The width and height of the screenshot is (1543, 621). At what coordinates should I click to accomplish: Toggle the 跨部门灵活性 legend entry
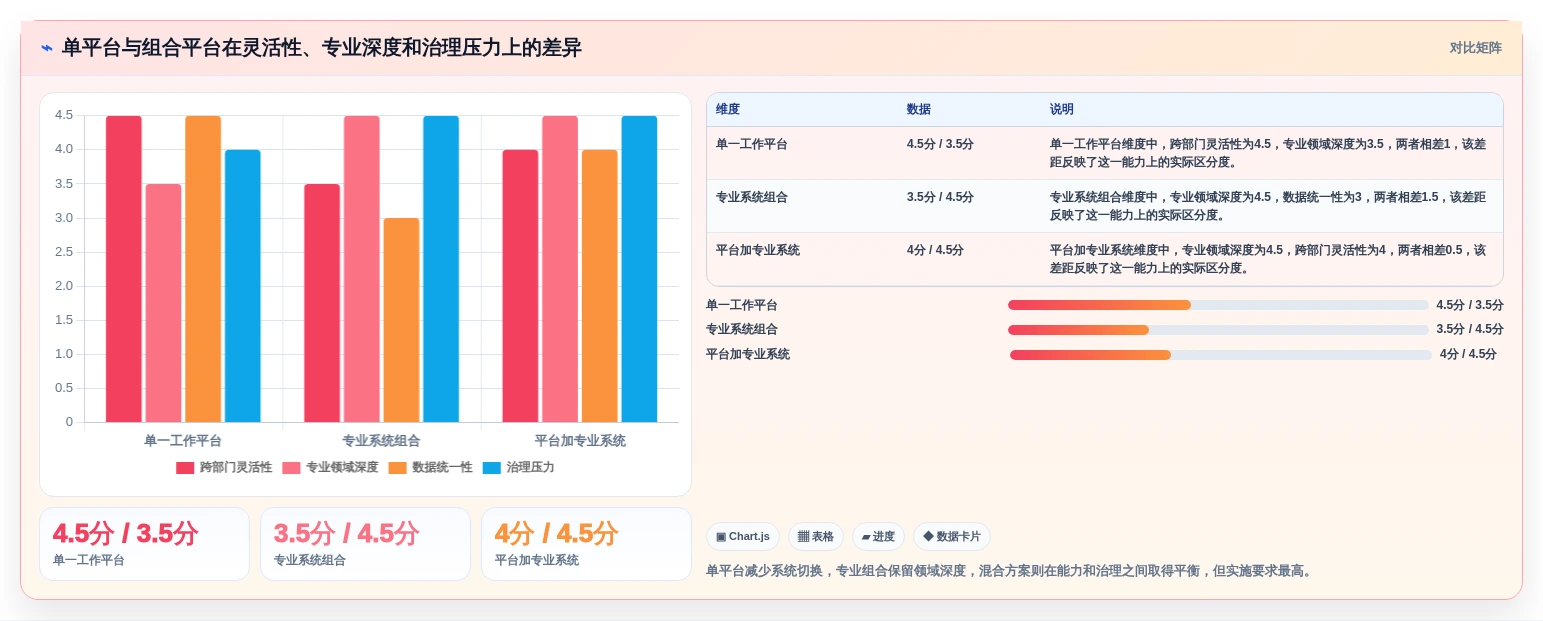(x=224, y=467)
